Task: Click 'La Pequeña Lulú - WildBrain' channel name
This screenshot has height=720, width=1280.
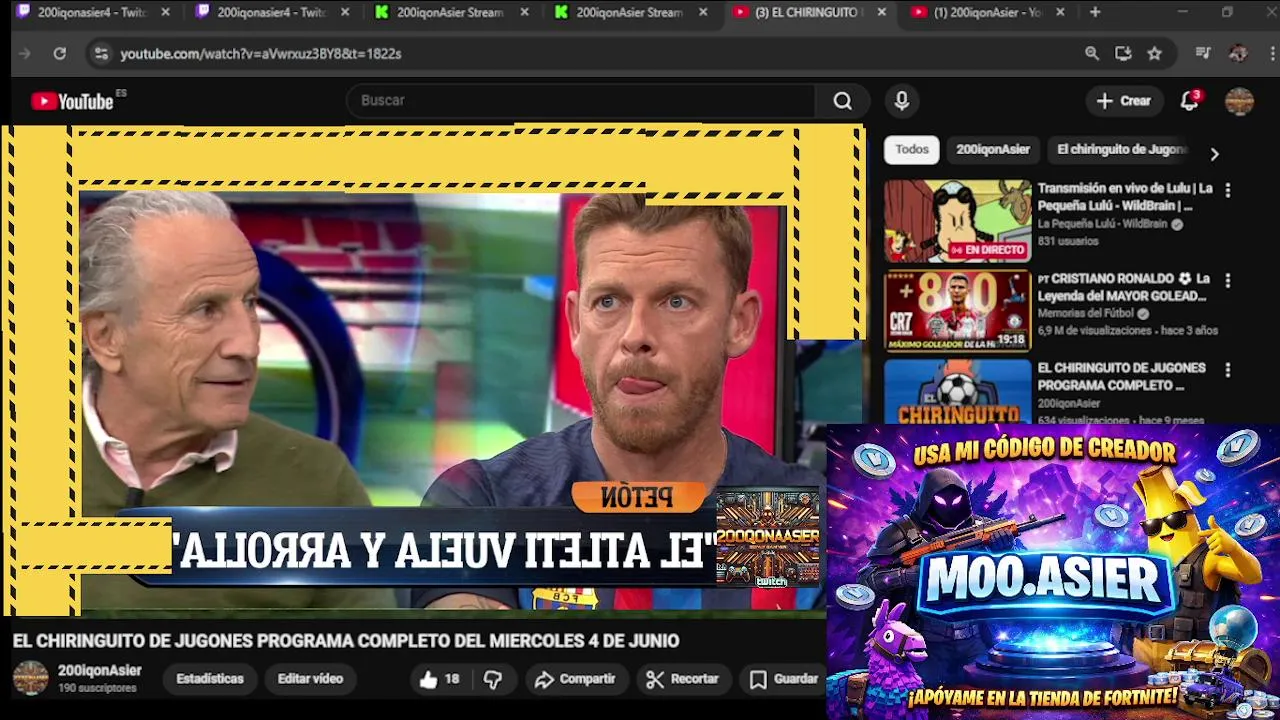Action: click(x=1102, y=224)
